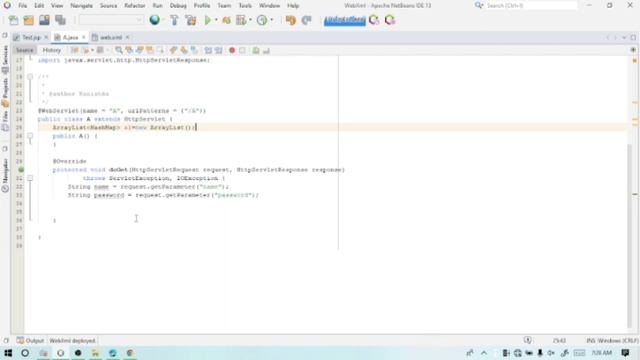Click the Save All toolbar icon
This screenshot has height=360, width=640.
(x=60, y=20)
